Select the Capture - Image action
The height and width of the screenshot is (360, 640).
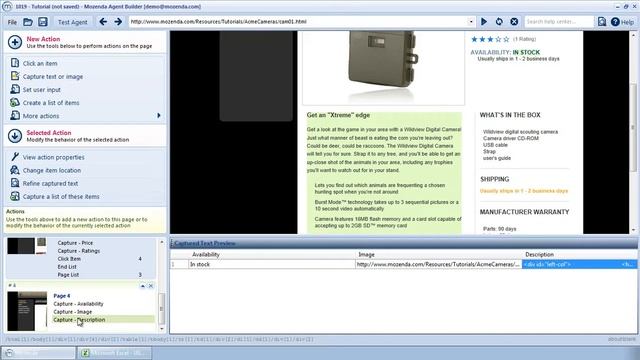coord(73,312)
